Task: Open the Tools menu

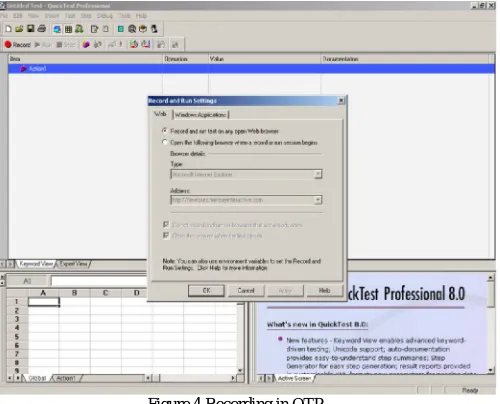Action: [x=124, y=16]
